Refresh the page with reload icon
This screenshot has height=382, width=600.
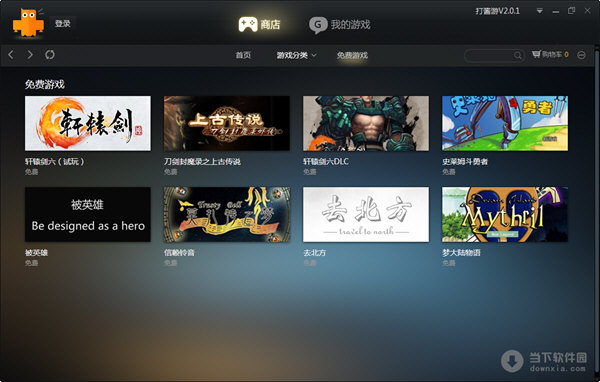(x=50, y=55)
